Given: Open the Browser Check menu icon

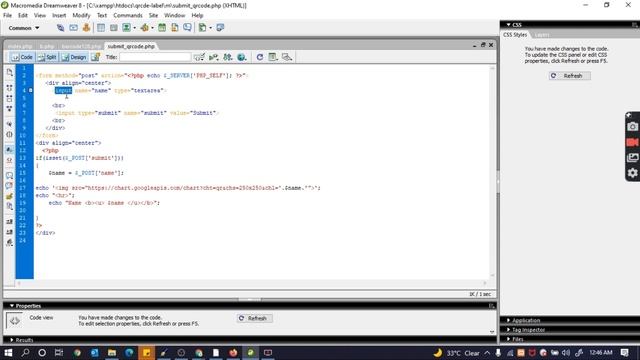Looking at the screenshot, I should click(199, 57).
